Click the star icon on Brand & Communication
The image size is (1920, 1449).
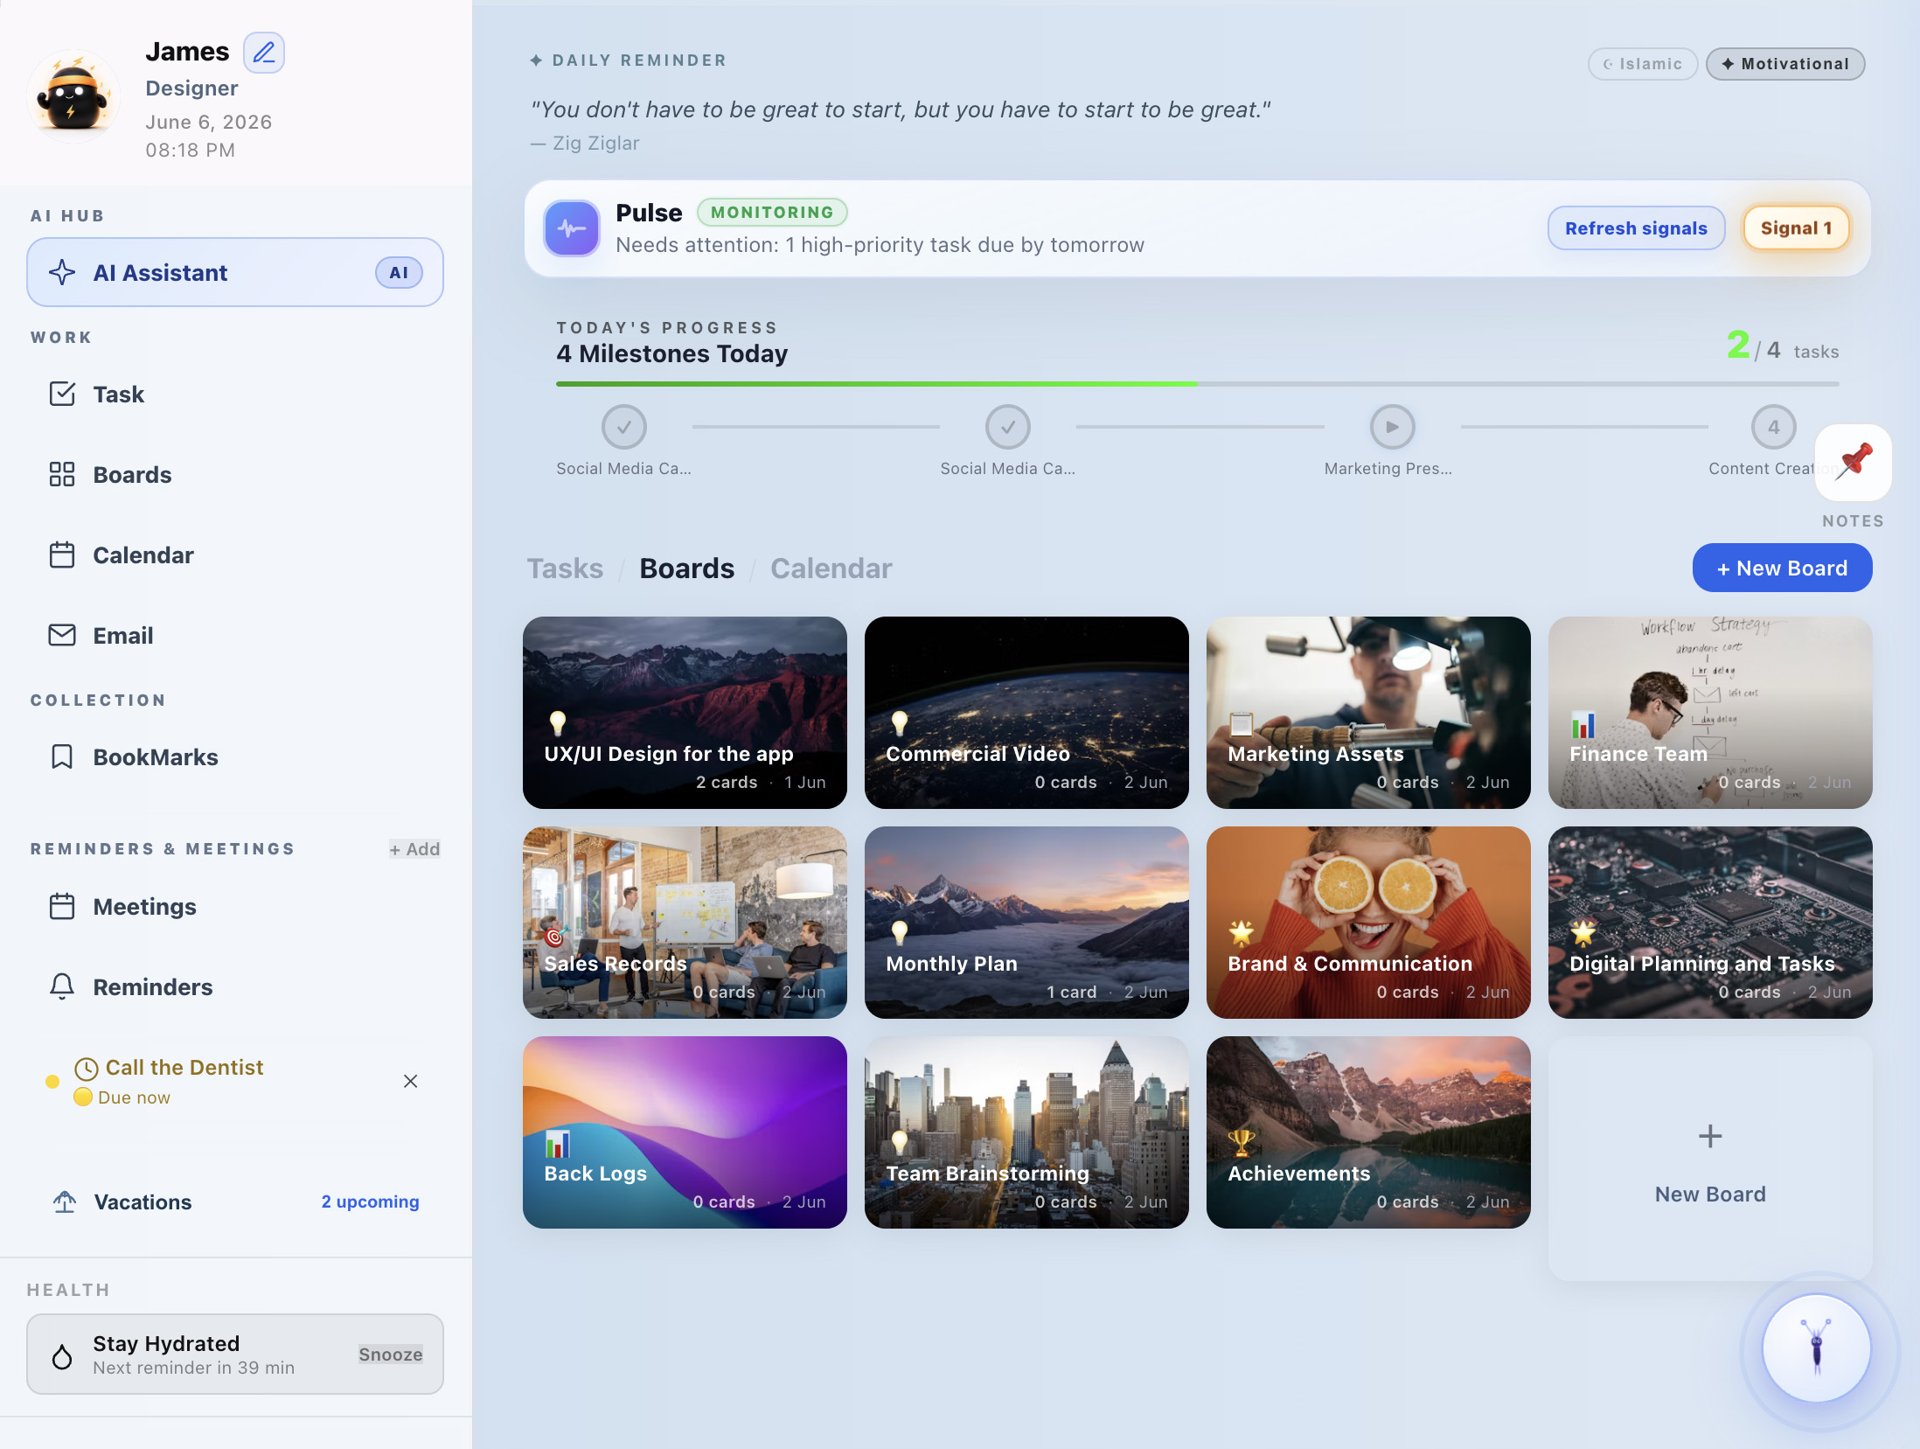tap(1241, 933)
